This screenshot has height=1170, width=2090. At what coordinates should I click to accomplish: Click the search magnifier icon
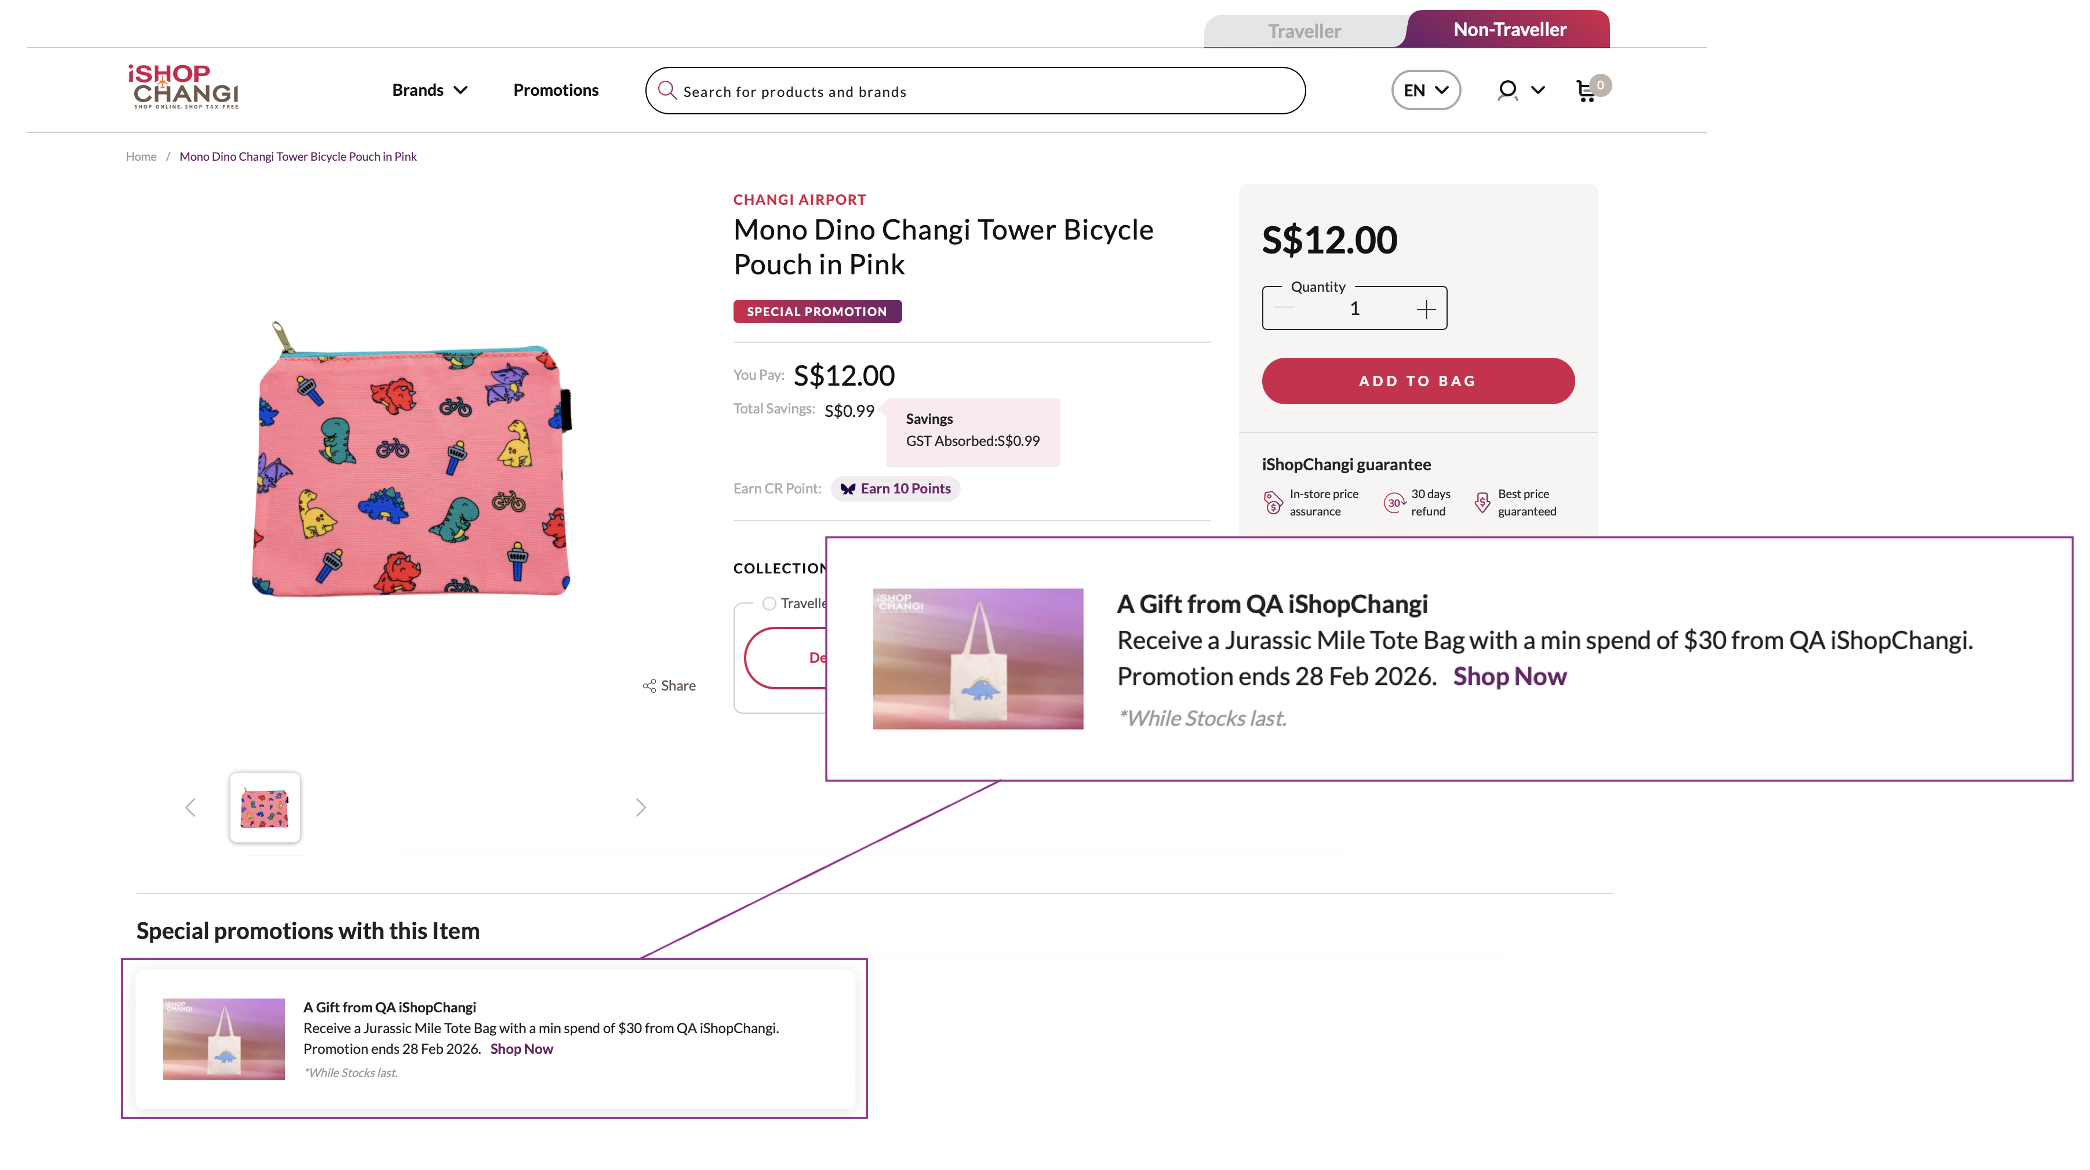[x=667, y=91]
